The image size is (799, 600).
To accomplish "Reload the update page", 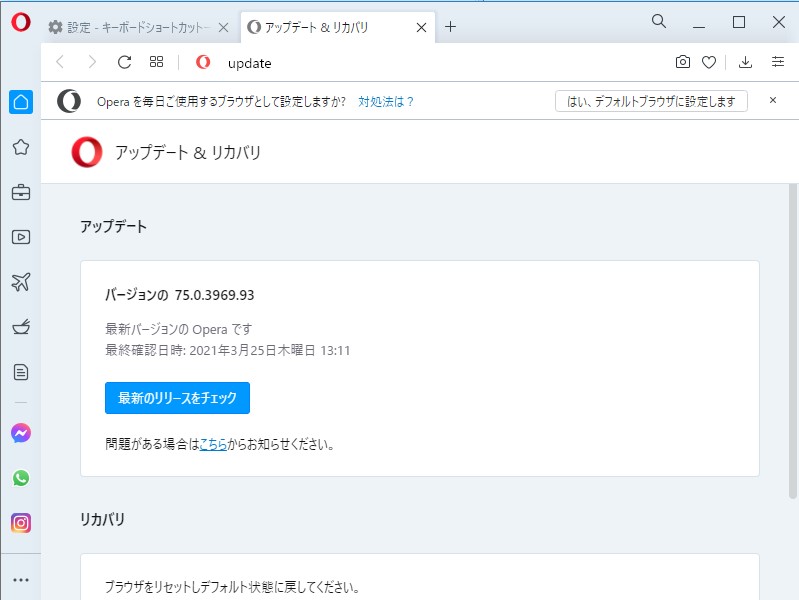I will pyautogui.click(x=124, y=62).
